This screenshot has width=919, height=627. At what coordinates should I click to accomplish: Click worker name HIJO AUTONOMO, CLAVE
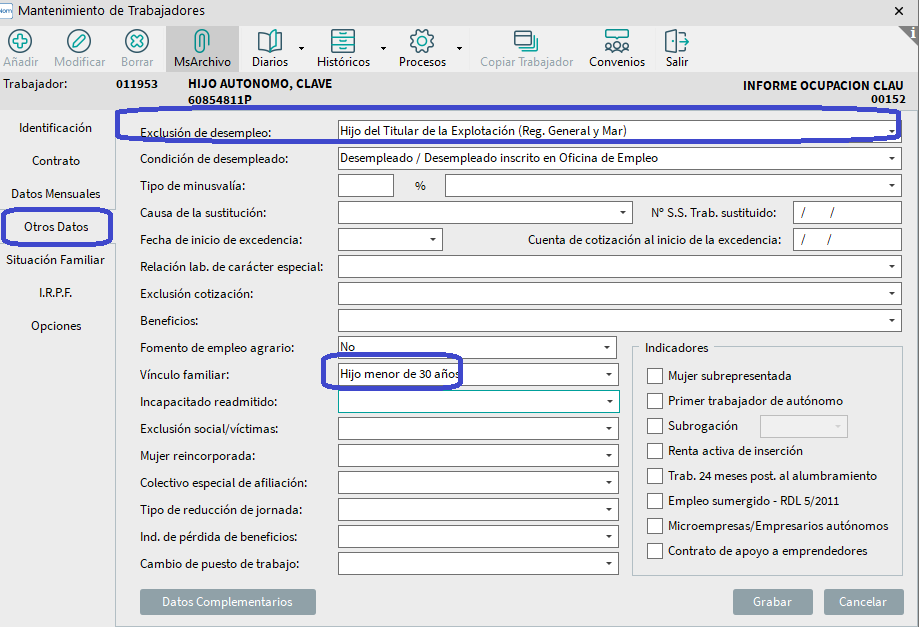tap(260, 84)
